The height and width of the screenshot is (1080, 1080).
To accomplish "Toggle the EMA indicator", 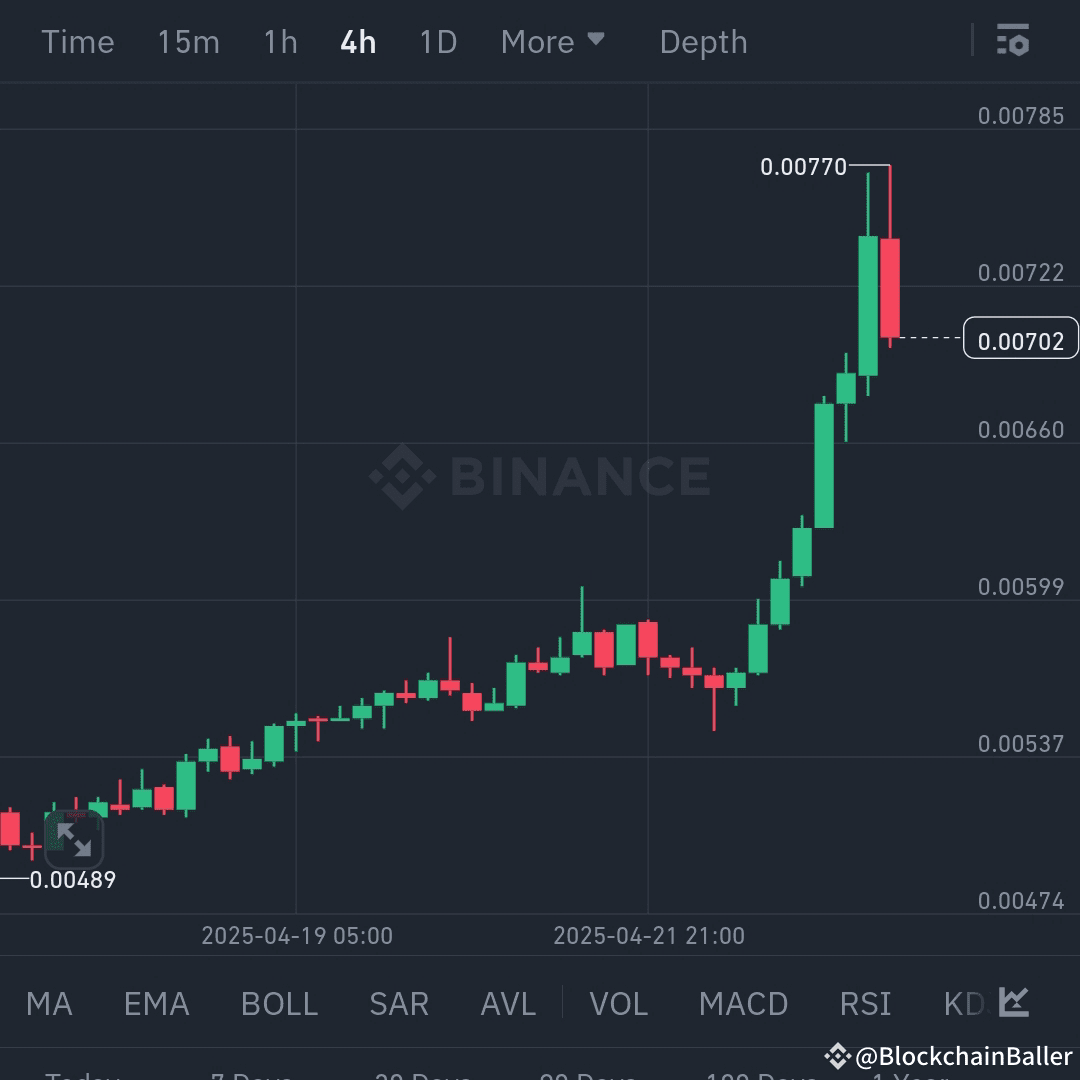I will click(x=156, y=1003).
